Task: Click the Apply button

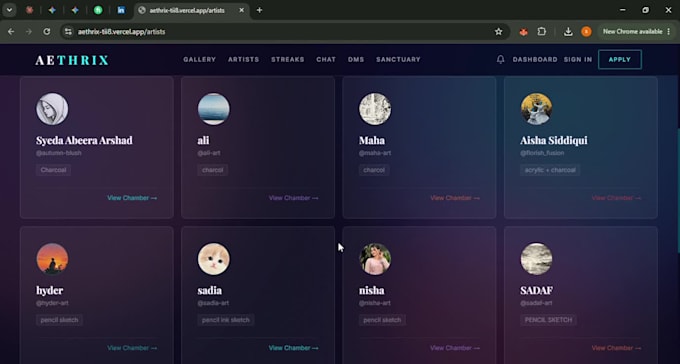Action: click(620, 59)
